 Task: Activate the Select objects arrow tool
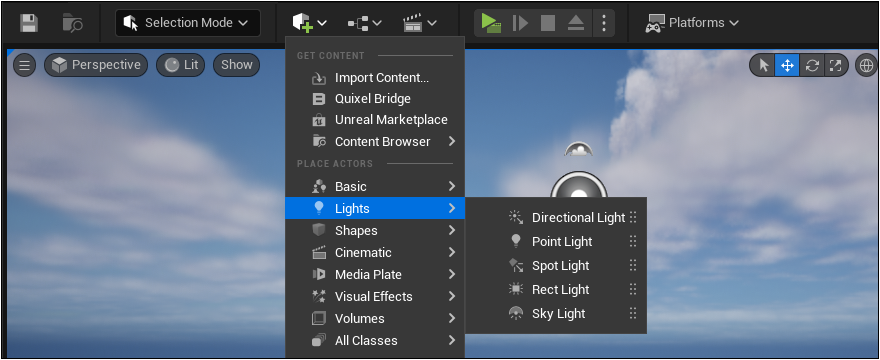[x=763, y=66]
